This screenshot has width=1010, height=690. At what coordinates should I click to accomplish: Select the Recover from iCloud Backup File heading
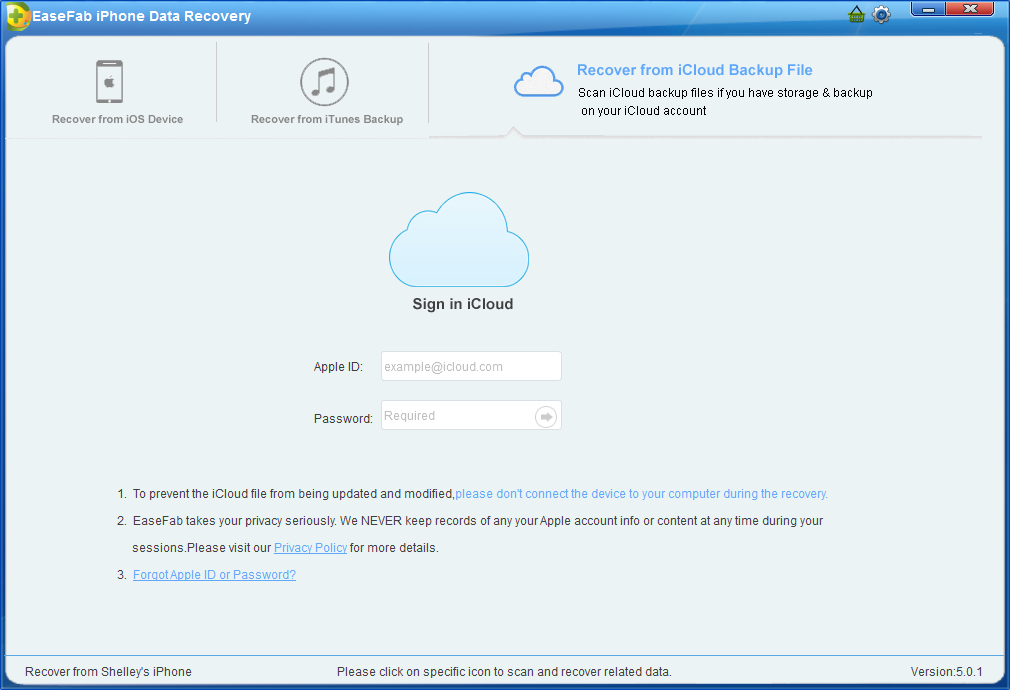point(694,70)
